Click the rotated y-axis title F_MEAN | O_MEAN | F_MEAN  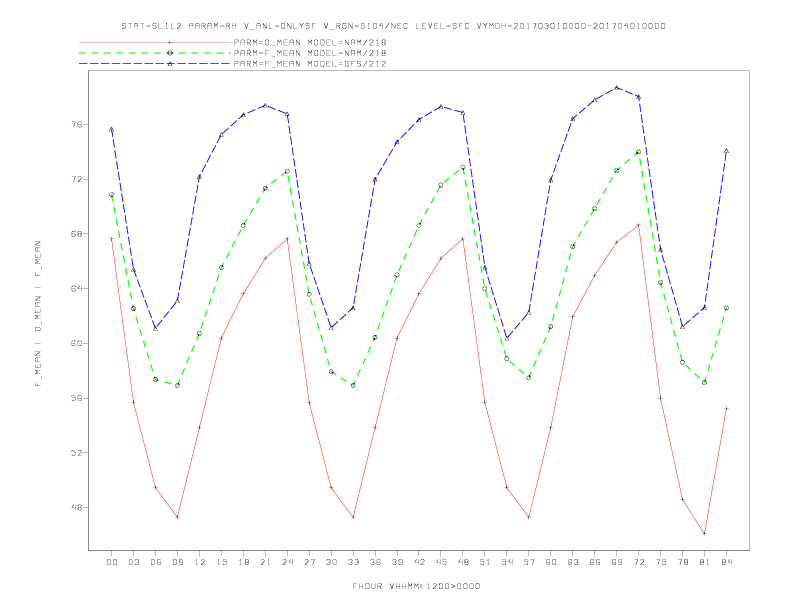click(x=38, y=314)
